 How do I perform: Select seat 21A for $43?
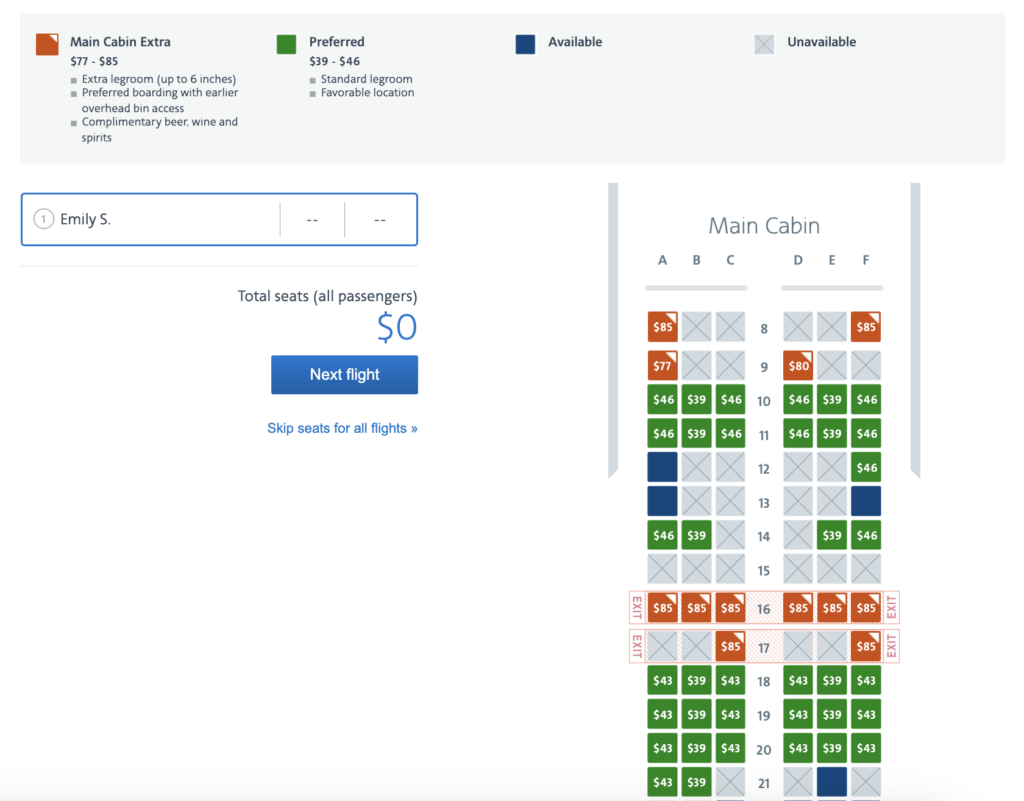point(662,782)
